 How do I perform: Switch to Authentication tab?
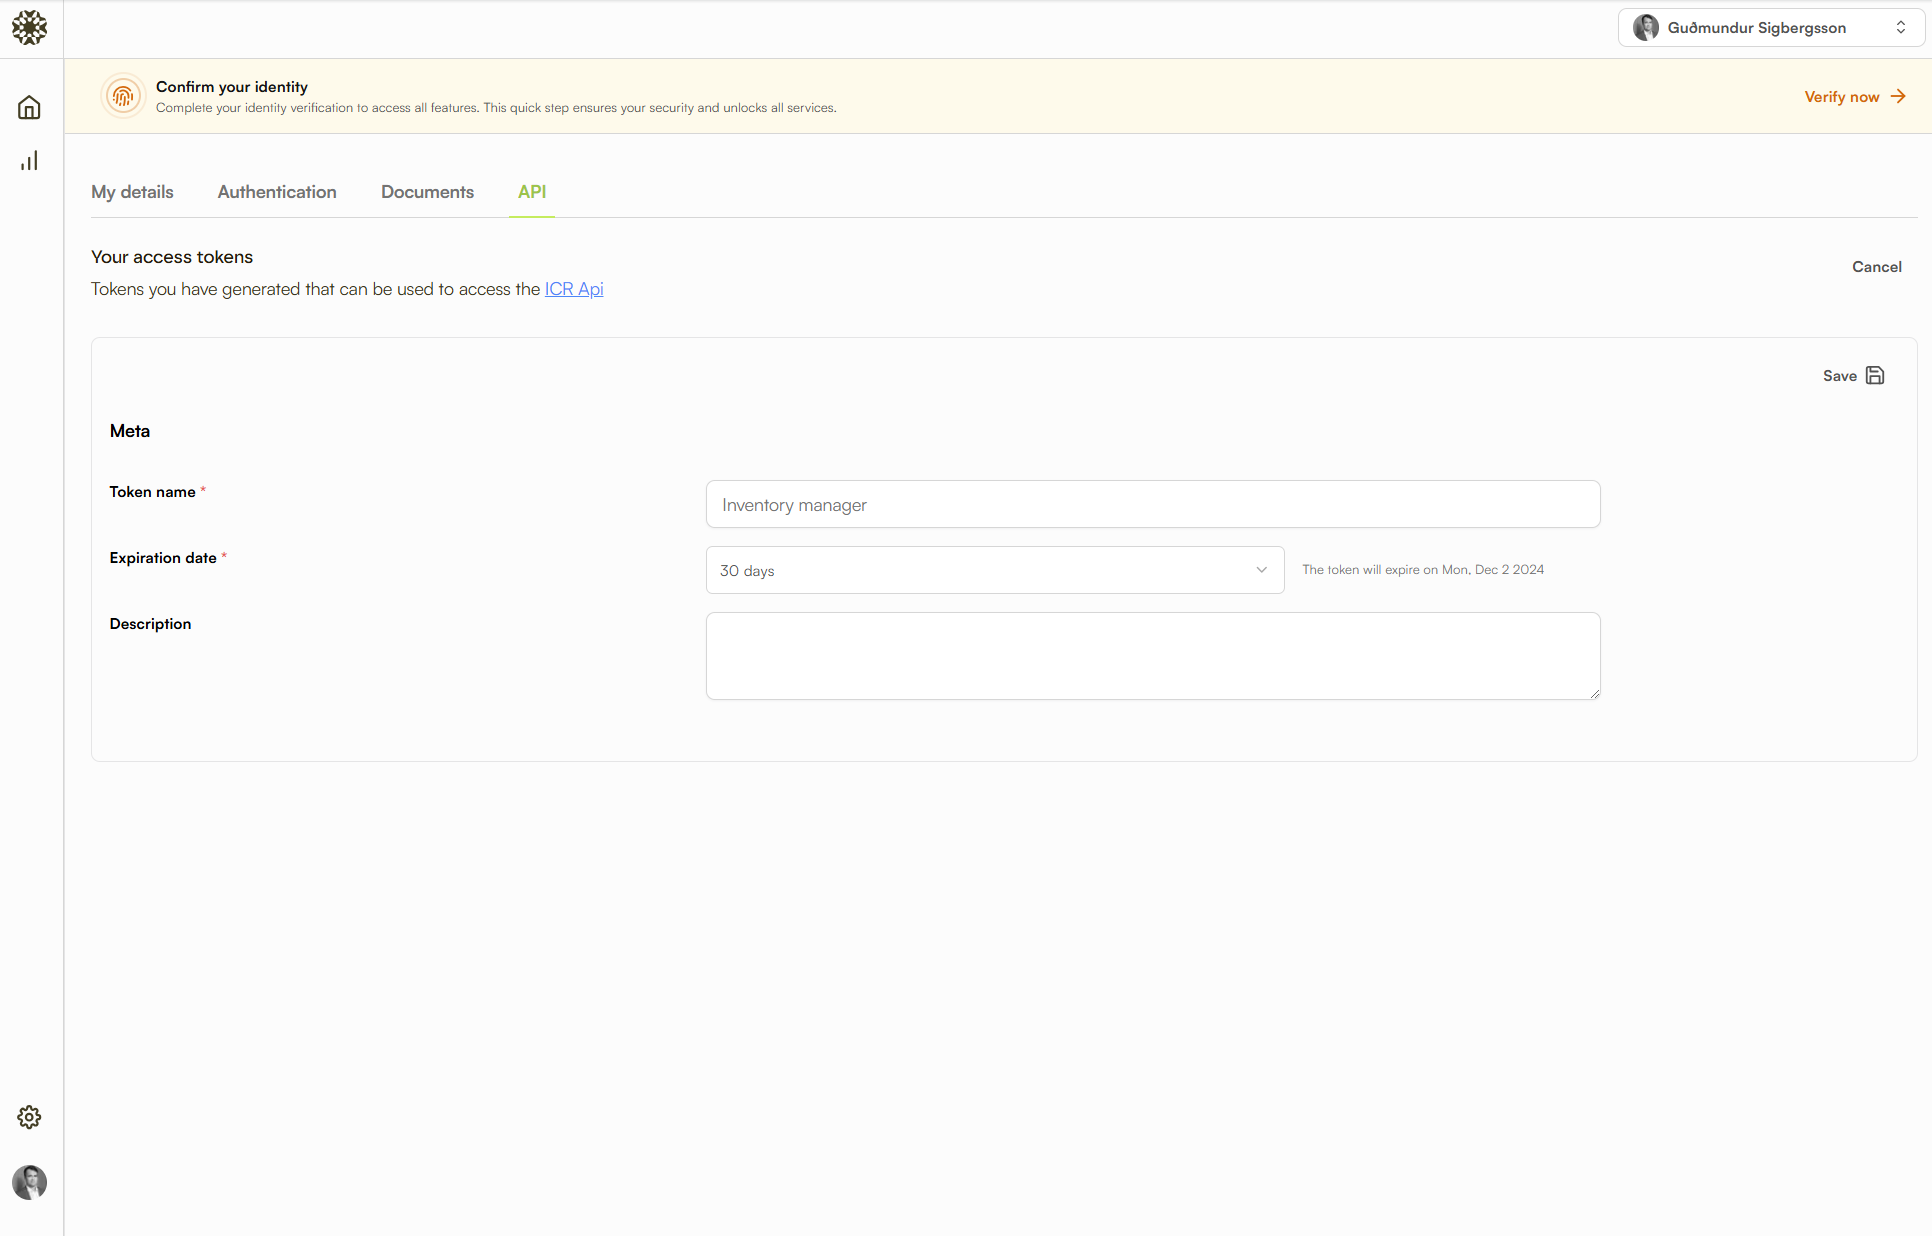point(277,192)
